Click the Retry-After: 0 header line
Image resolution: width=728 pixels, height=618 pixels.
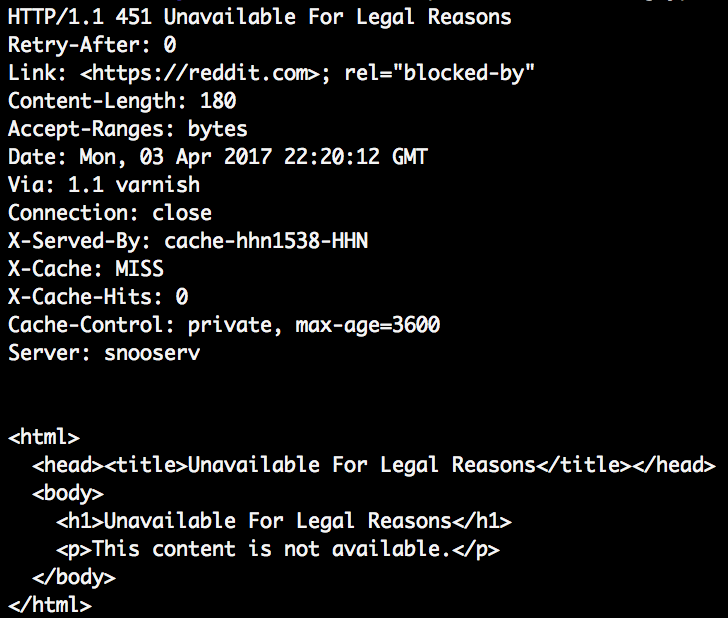click(x=92, y=45)
